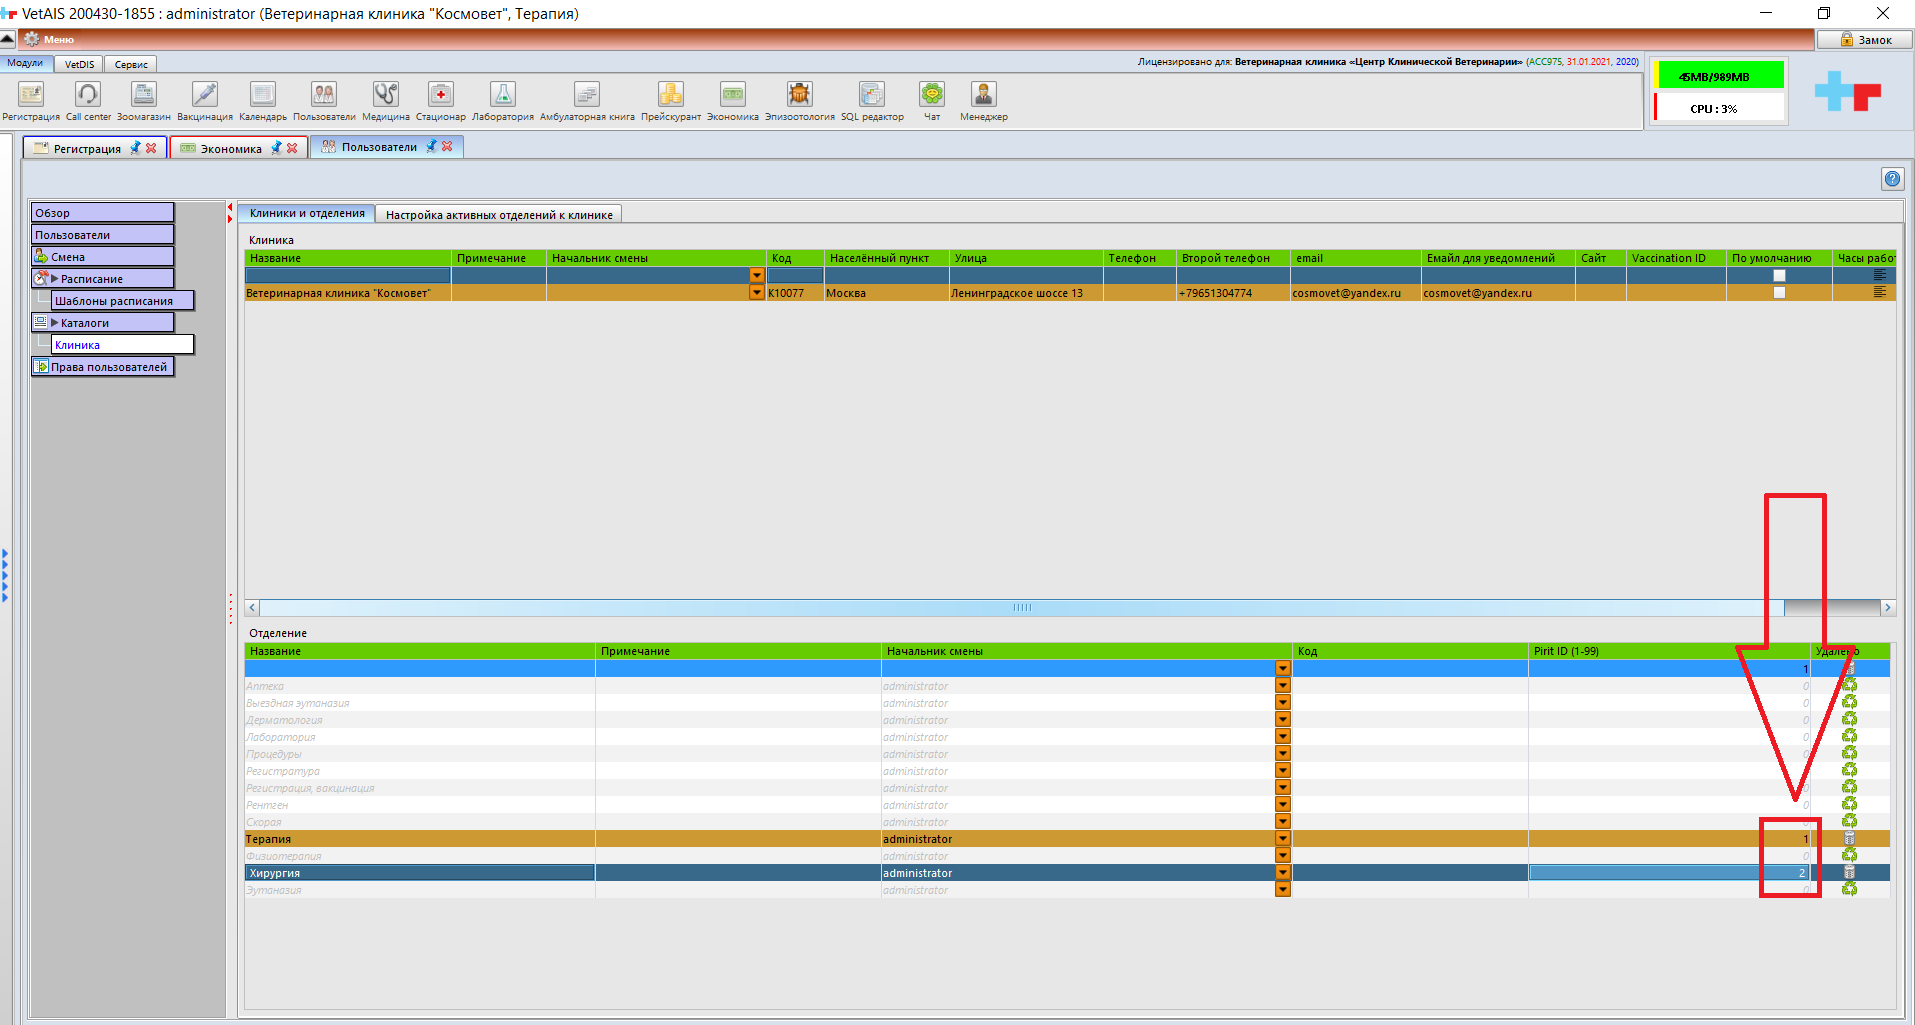The image size is (1915, 1025).
Task: Expand the Расписание tree node
Action: pyautogui.click(x=55, y=279)
